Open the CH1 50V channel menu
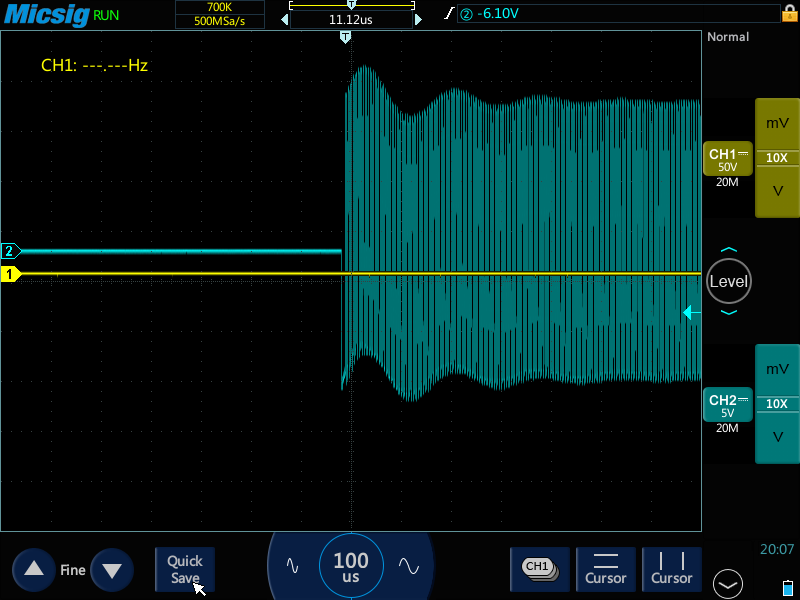Viewport: 800px width, 600px height. point(728,159)
